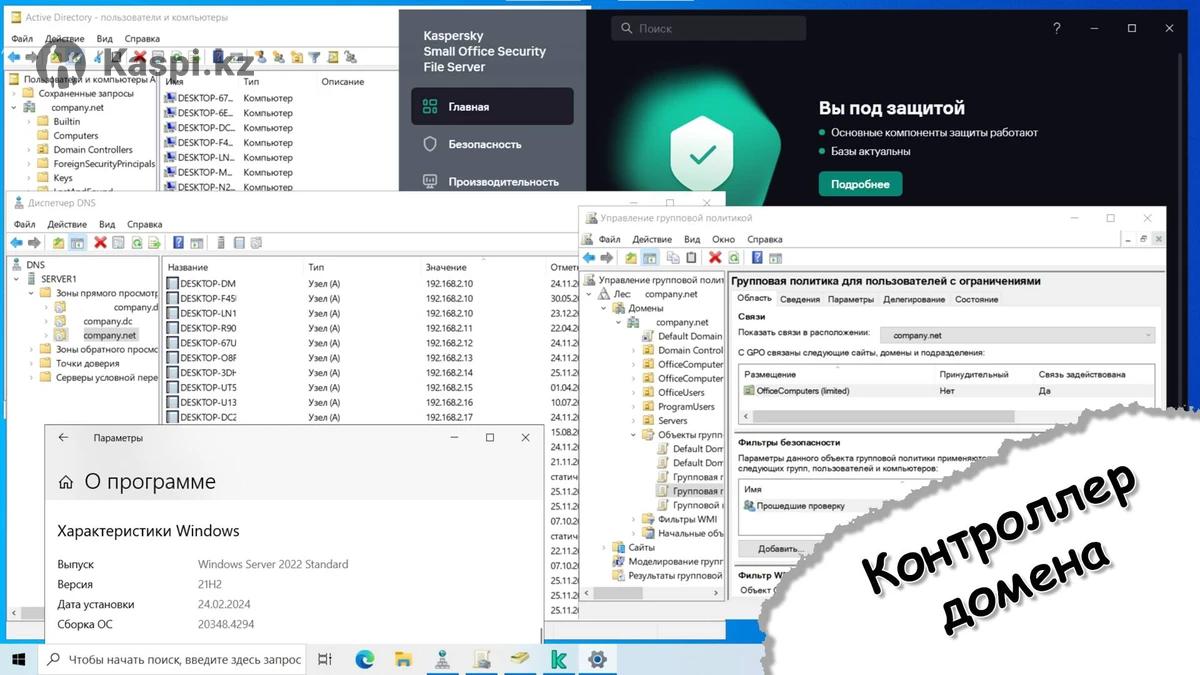1200x675 pixels.
Task: Click the Подробнее button in Kaspersky
Action: [860, 184]
